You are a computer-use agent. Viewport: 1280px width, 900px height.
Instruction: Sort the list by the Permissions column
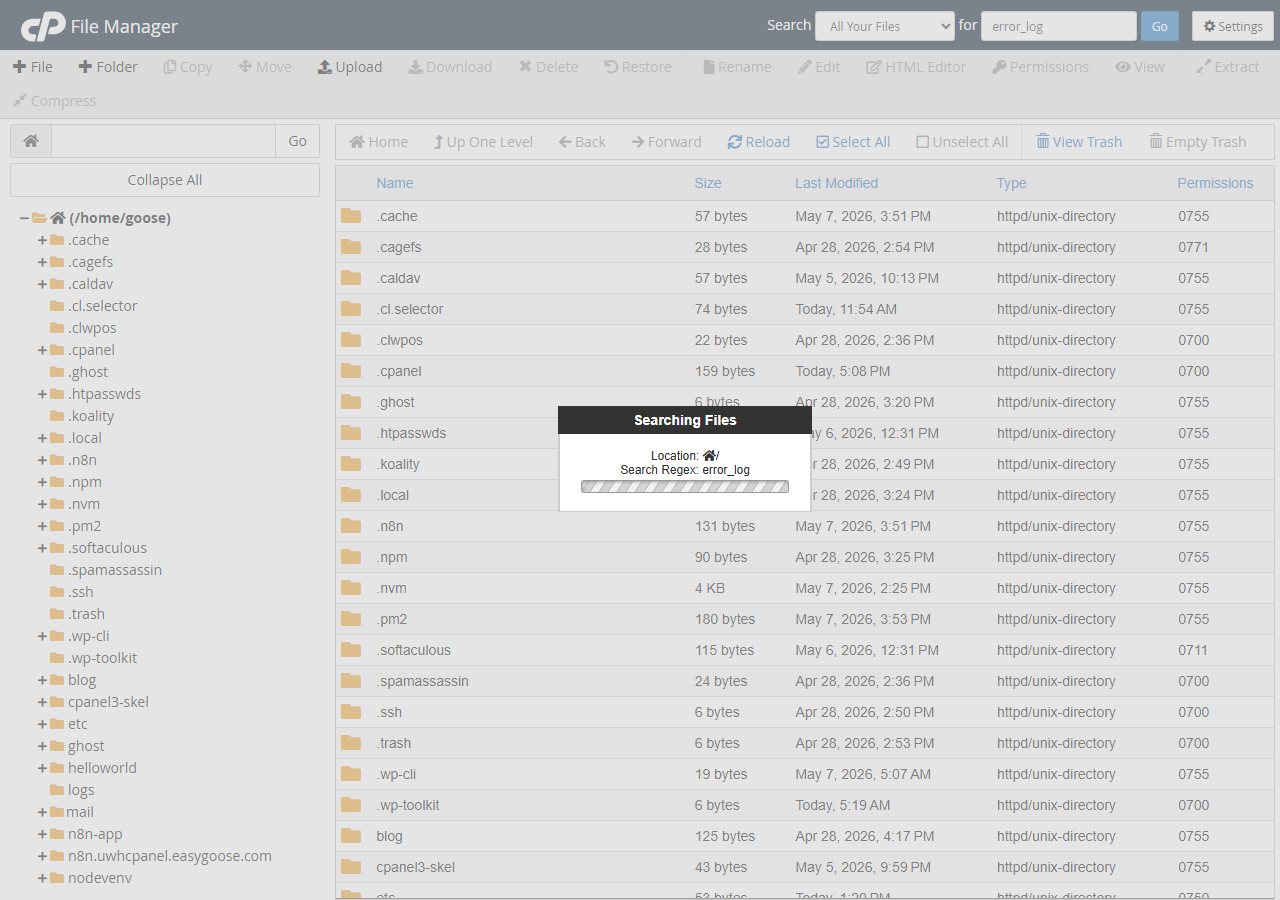(x=1215, y=183)
